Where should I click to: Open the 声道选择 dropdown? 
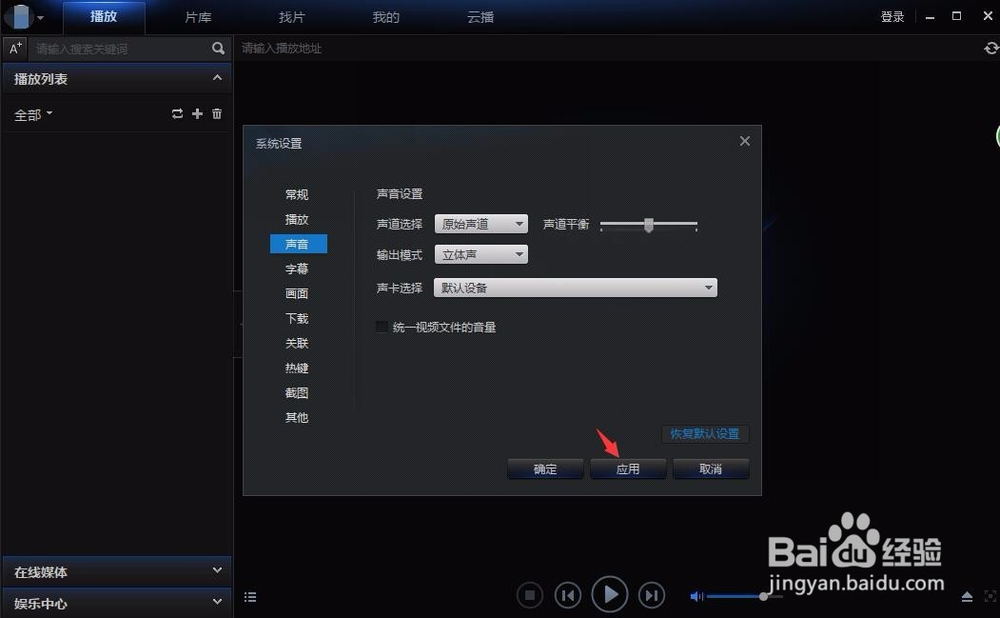tap(481, 224)
